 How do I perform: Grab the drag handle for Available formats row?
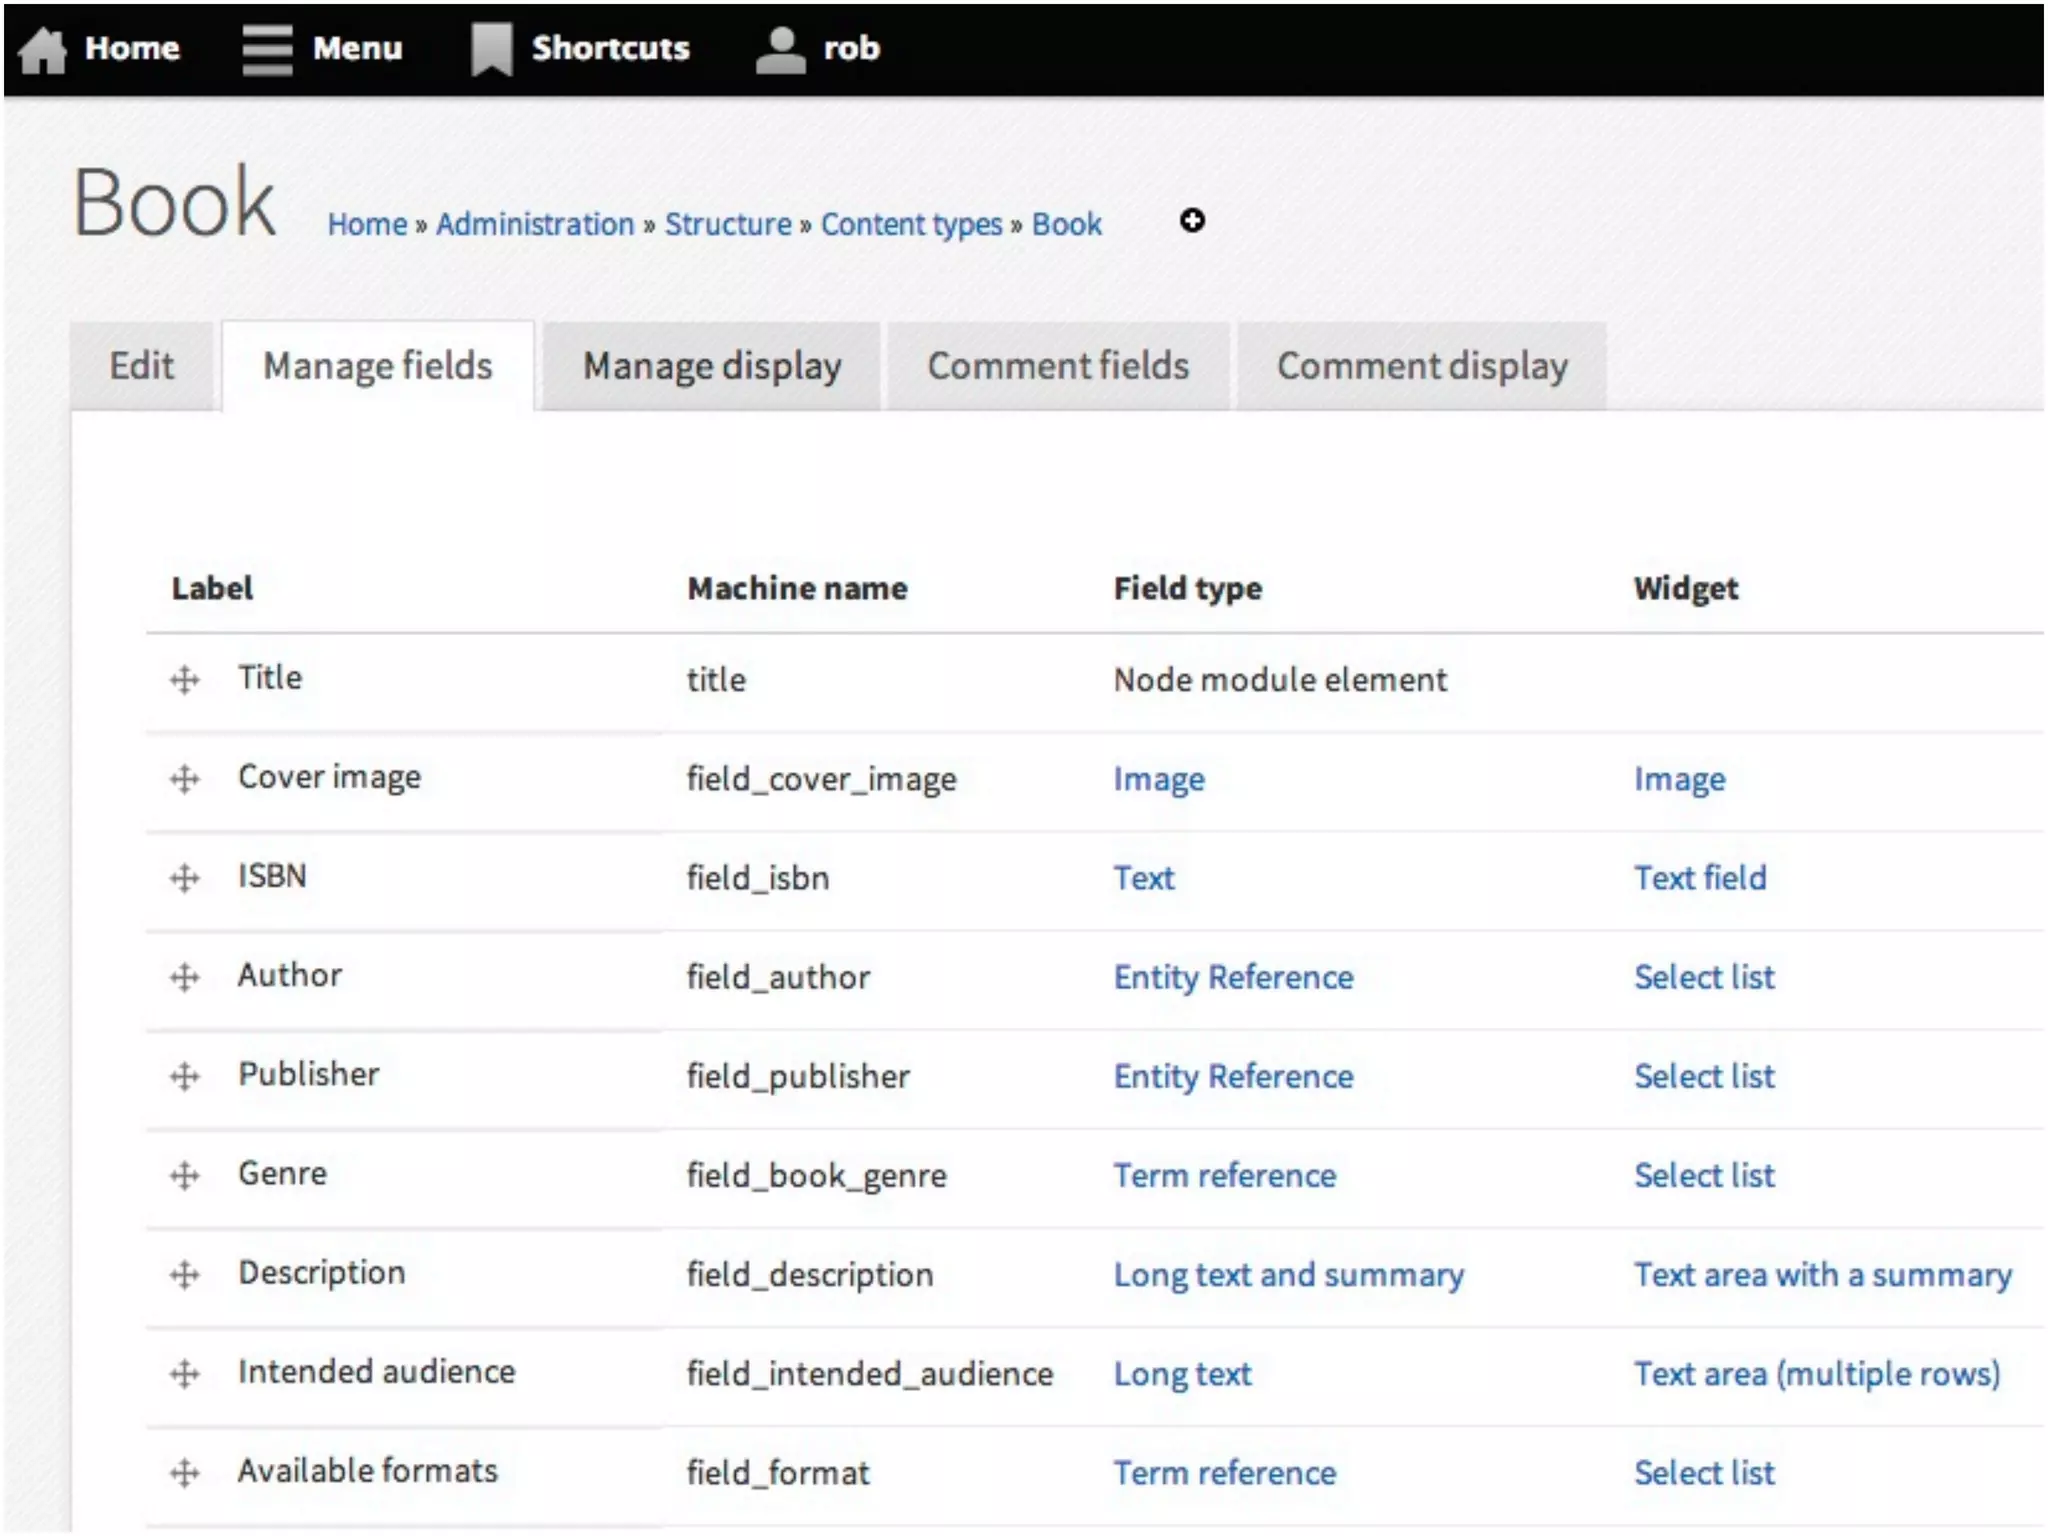point(185,1473)
